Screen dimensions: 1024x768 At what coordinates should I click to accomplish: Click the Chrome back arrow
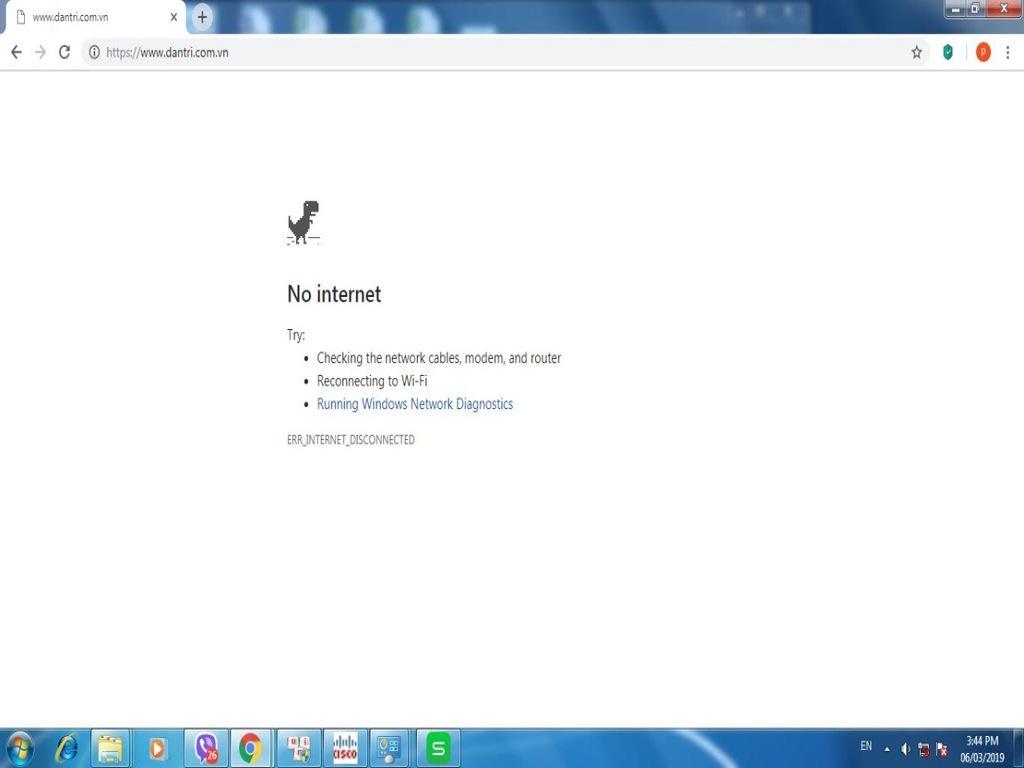point(16,52)
